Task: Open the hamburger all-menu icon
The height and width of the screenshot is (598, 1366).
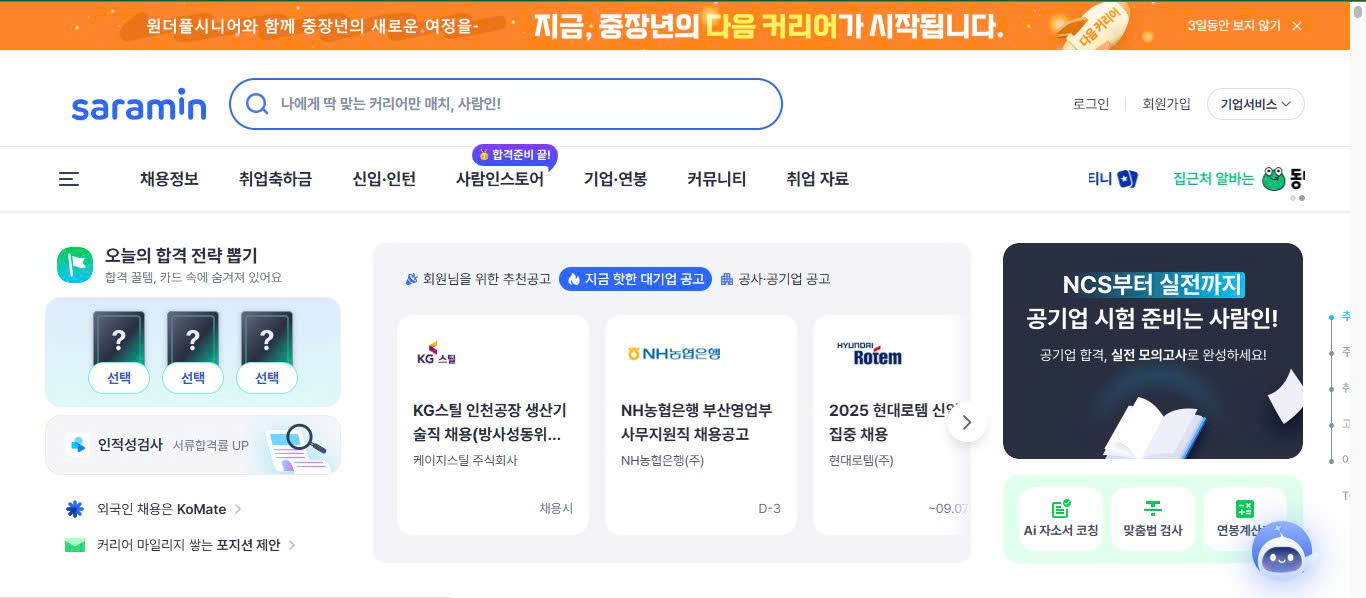Action: [x=69, y=179]
